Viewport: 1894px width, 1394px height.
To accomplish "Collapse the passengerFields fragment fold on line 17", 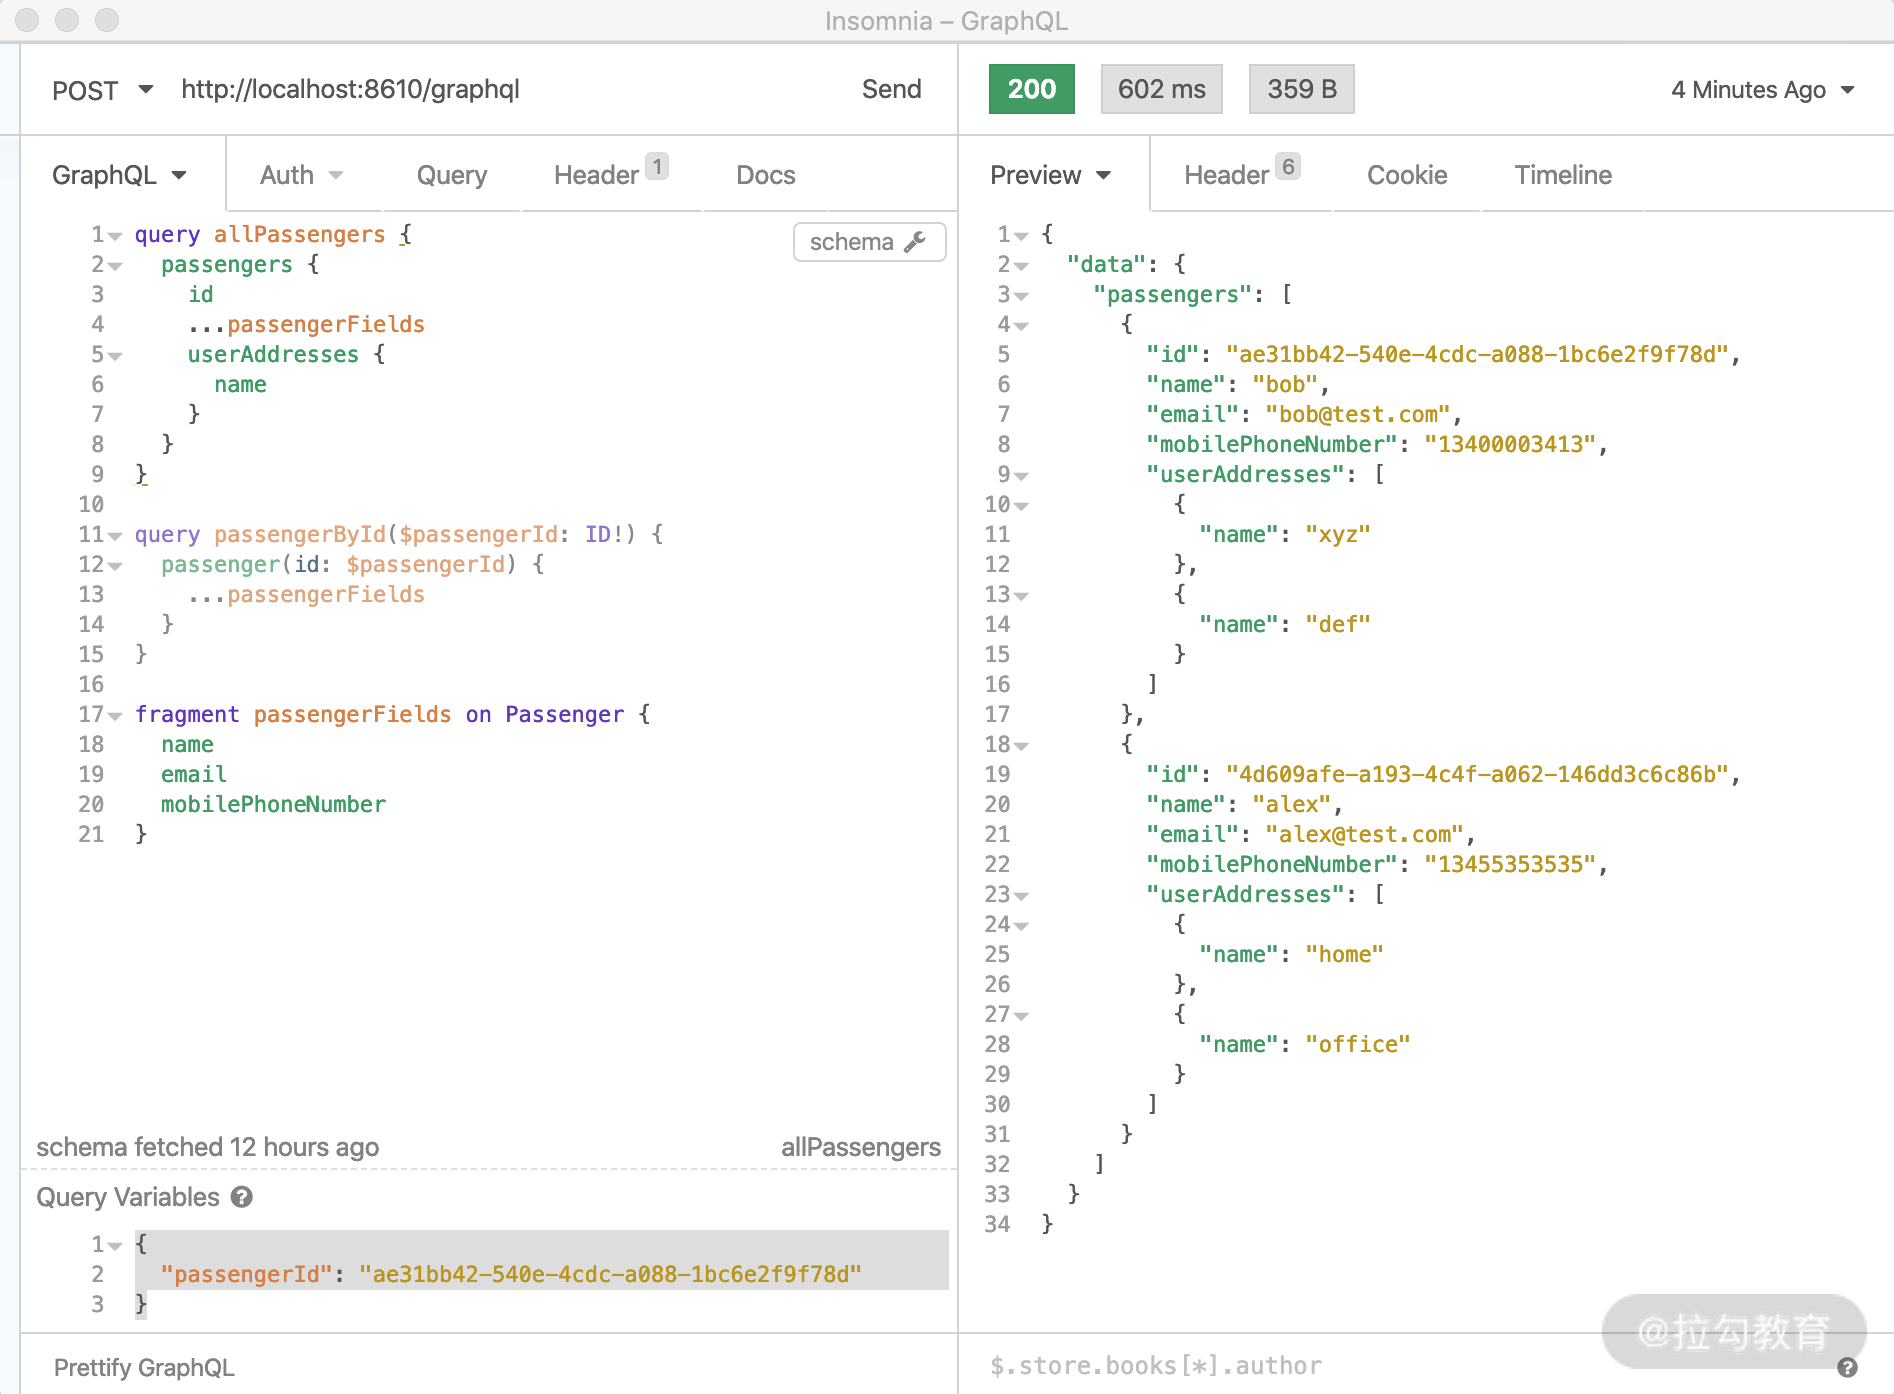I will [x=115, y=716].
